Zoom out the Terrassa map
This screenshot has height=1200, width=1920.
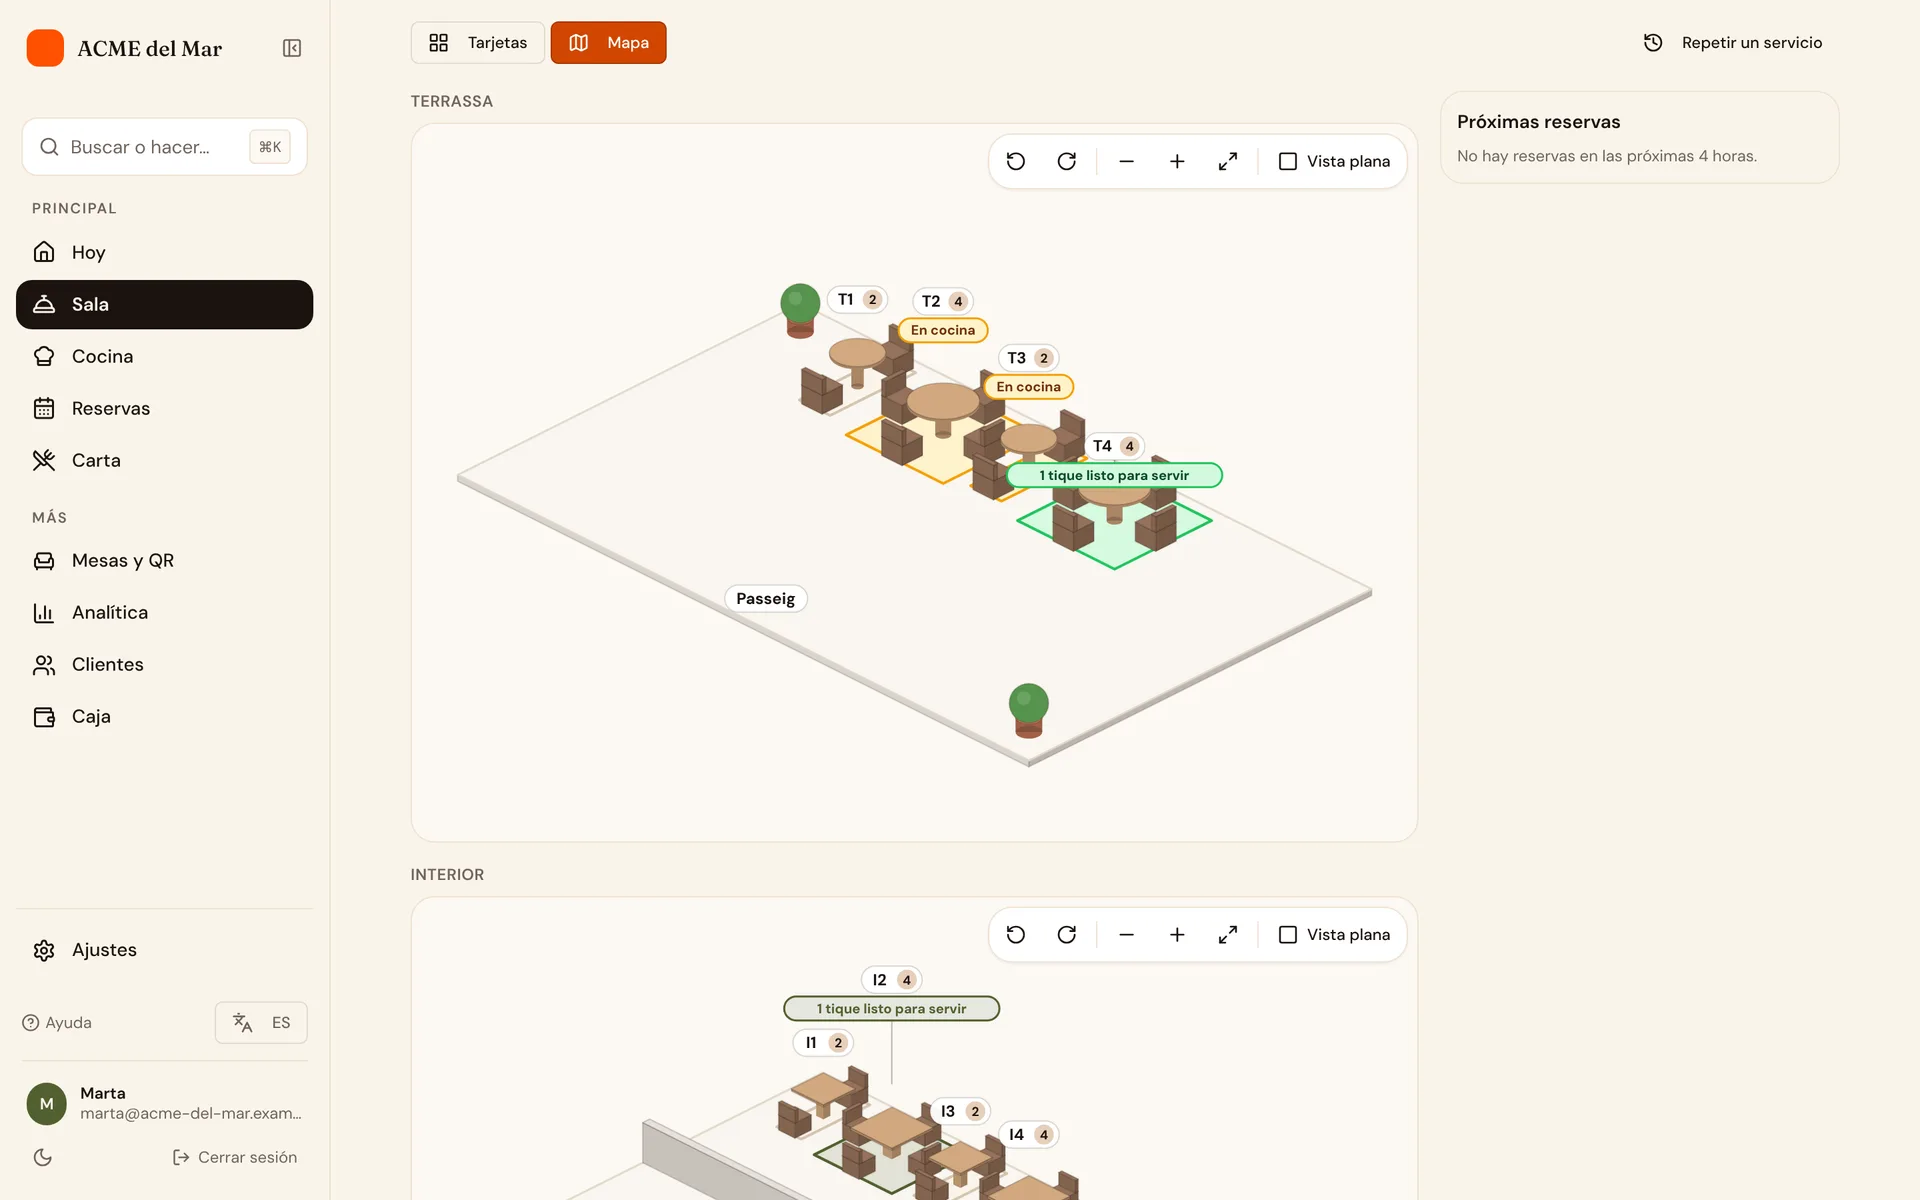pyautogui.click(x=1127, y=161)
